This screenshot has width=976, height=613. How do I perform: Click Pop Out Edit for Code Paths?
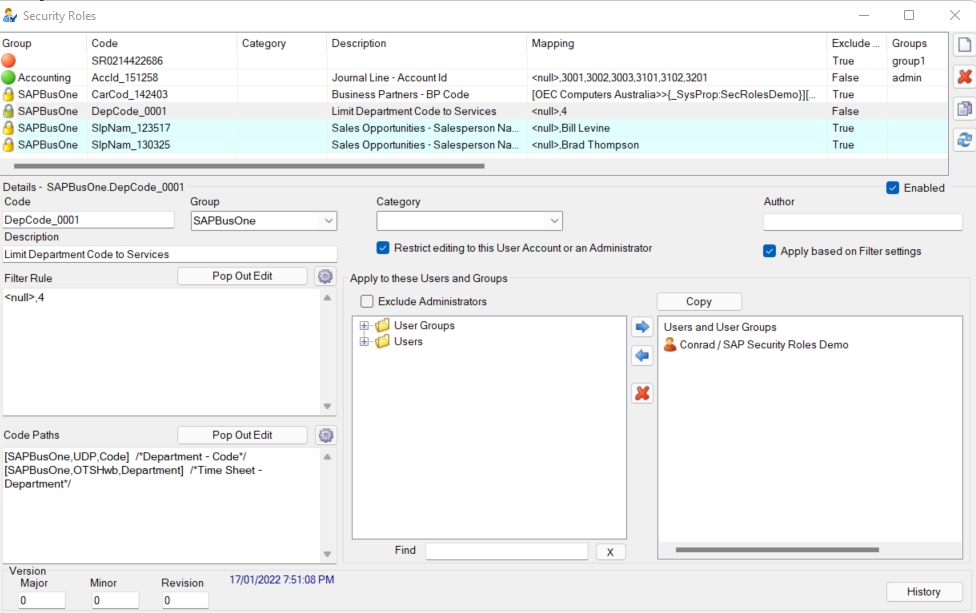242,435
